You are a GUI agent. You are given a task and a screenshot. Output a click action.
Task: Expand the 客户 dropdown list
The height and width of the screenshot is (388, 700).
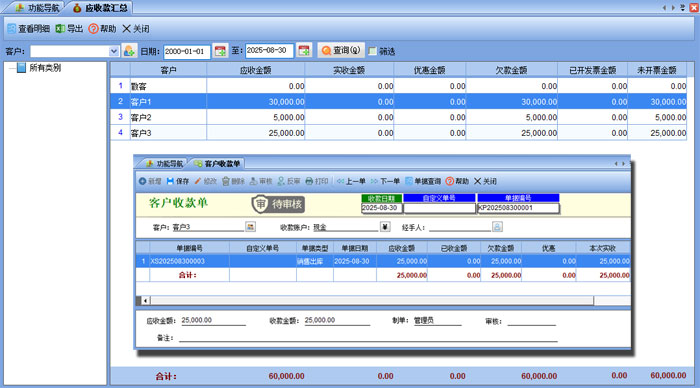[x=114, y=51]
